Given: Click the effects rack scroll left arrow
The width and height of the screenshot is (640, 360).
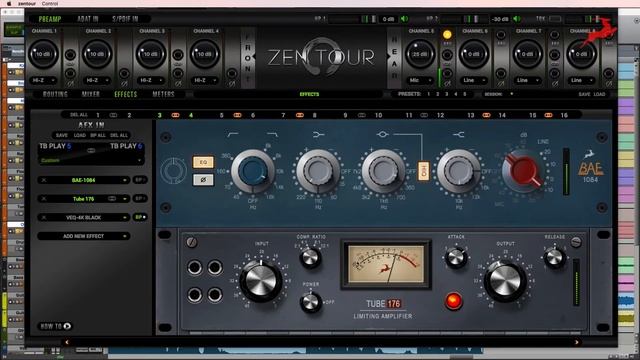Looking at the screenshot, I should tap(67, 342).
